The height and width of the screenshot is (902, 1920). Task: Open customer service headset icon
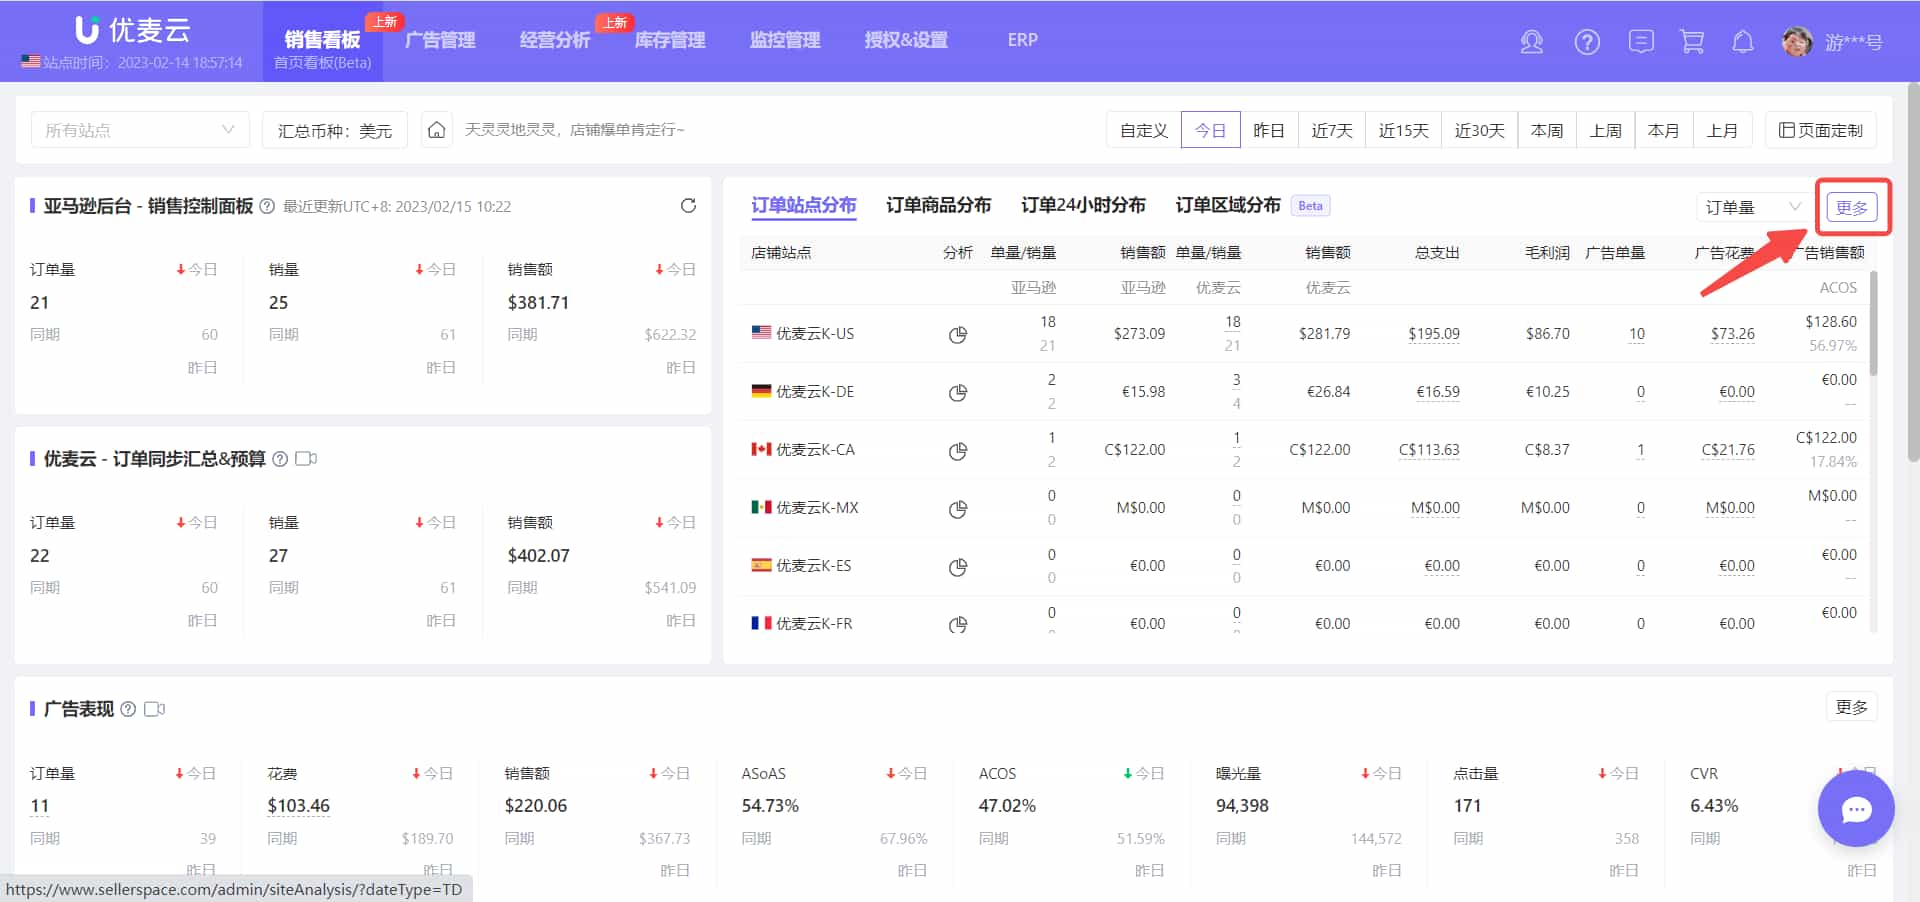1531,41
